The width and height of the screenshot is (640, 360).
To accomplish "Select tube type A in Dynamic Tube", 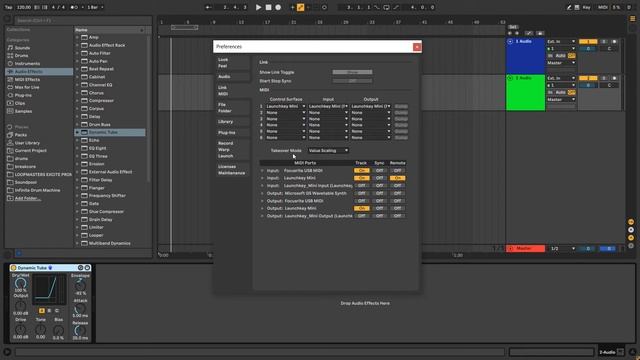I will pos(42,311).
